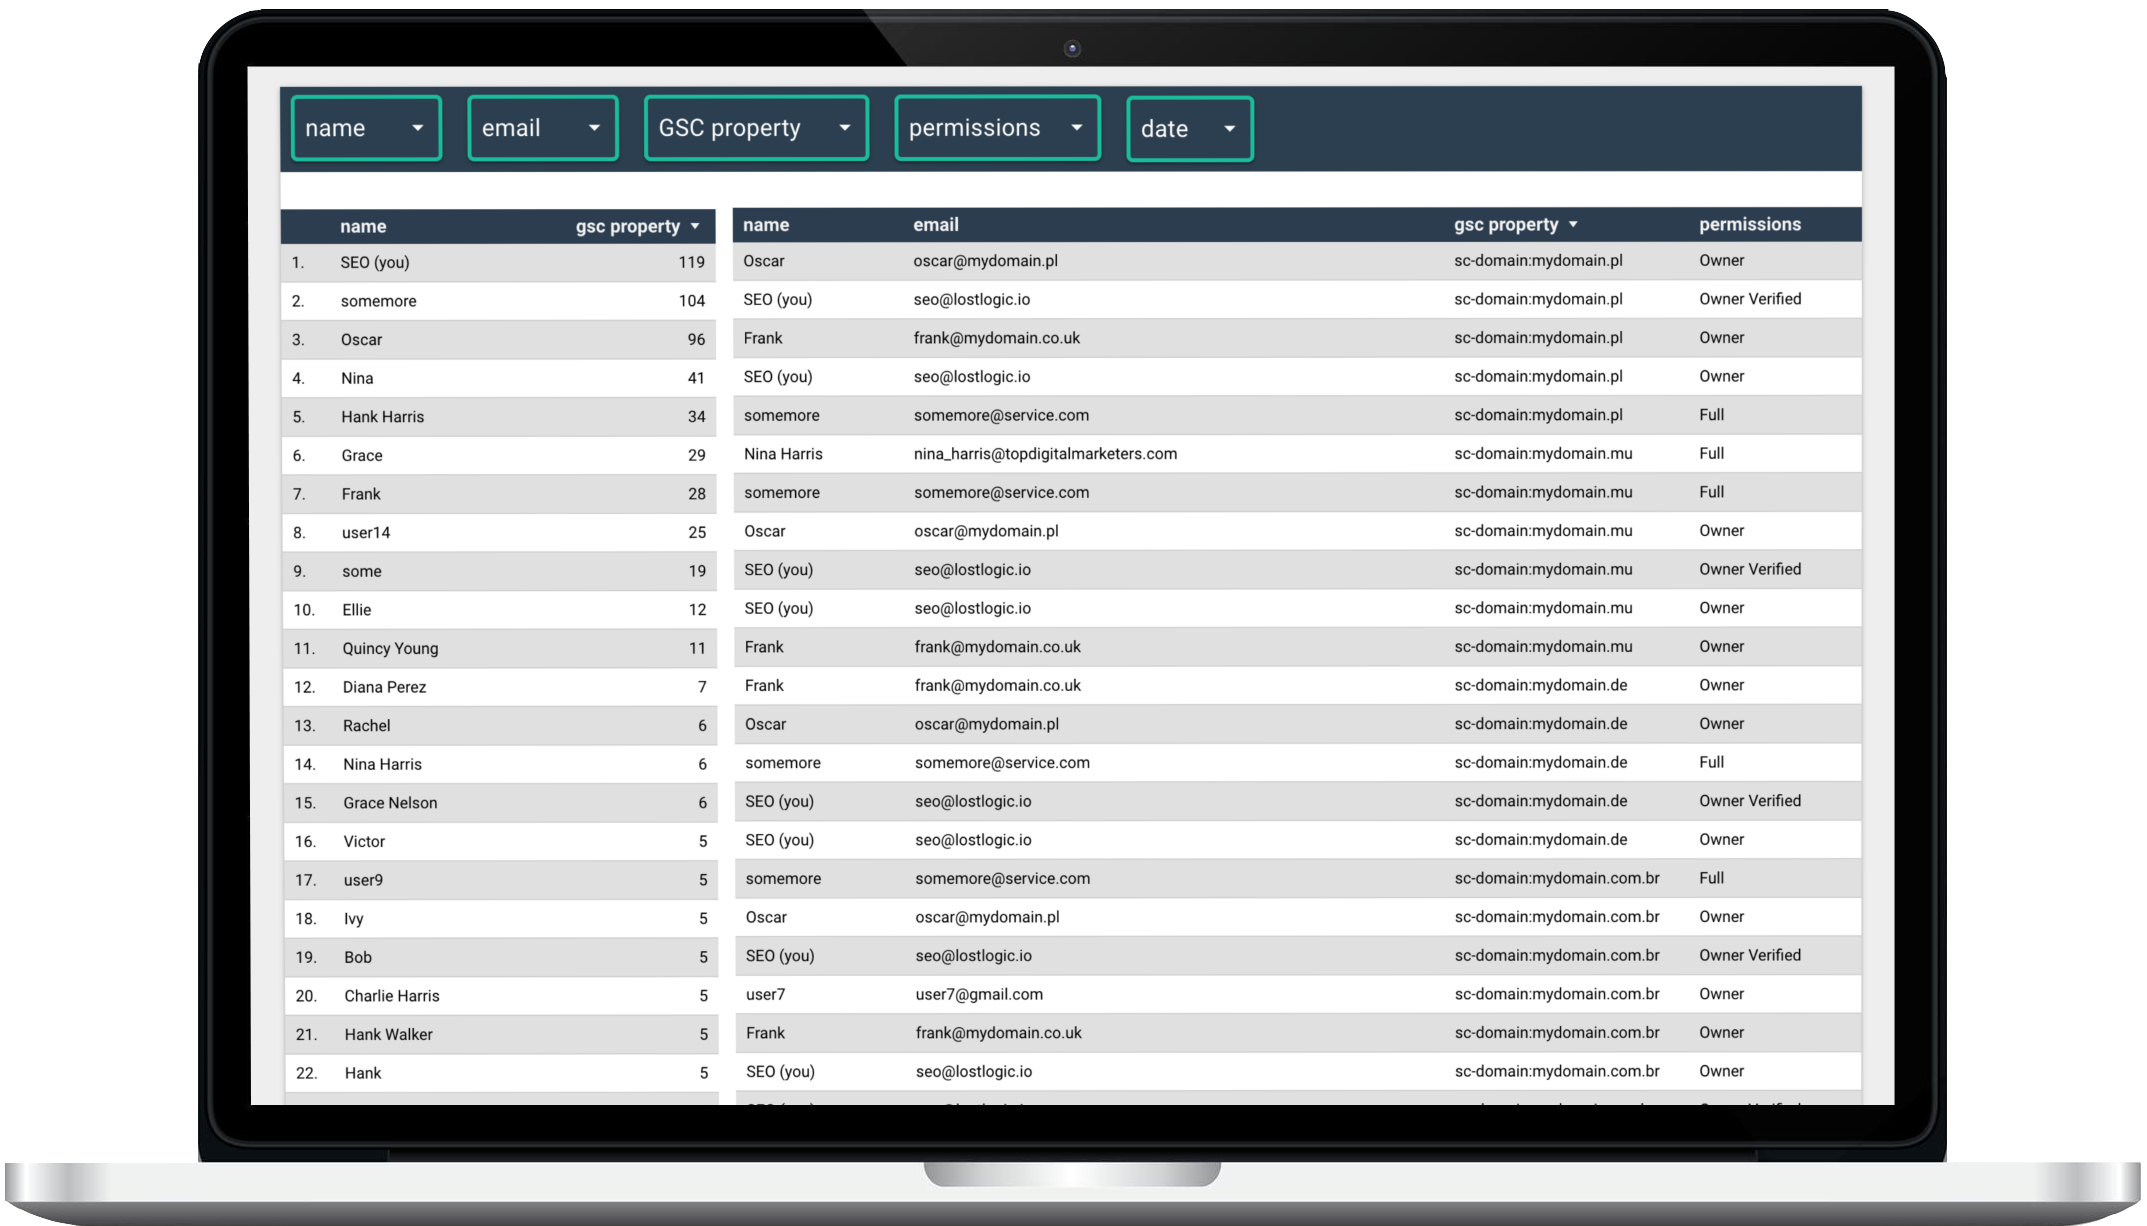Click nina_harris@topdigitalmarketers.com email cell
This screenshot has width=2147, height=1226.
pos(1045,454)
